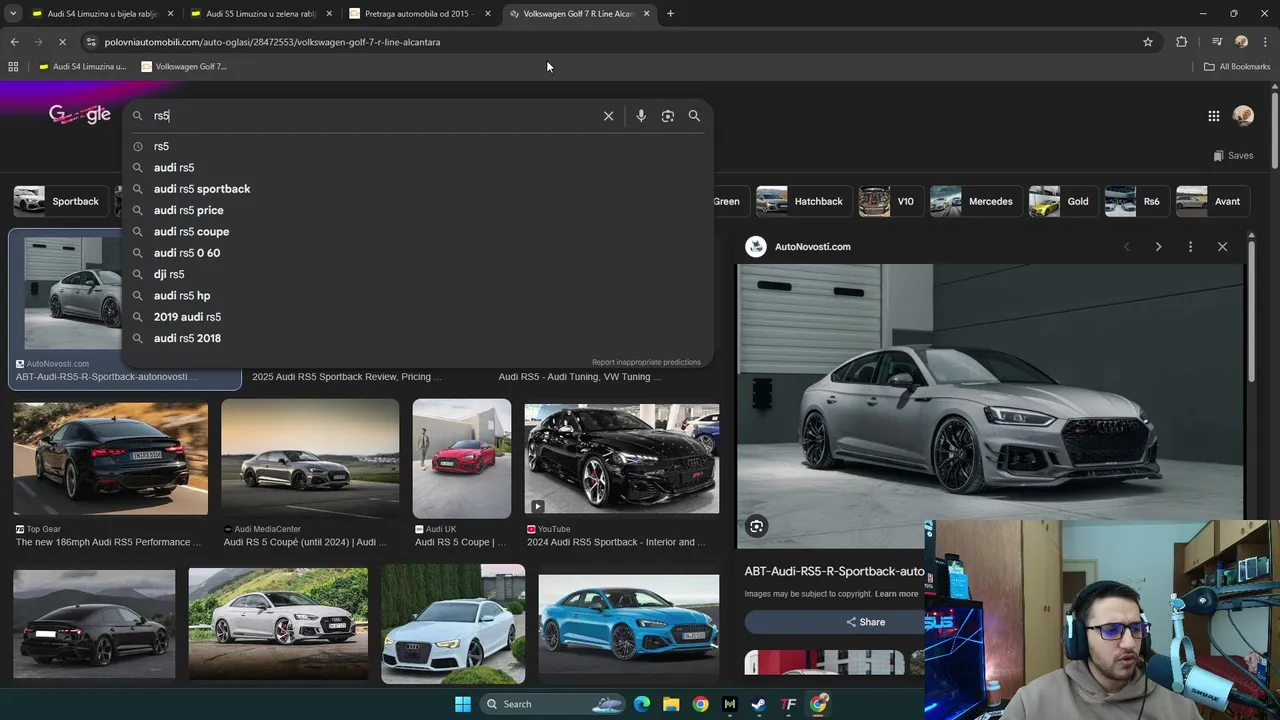Choose the suggestion audi rs5 0 60

point(418,253)
